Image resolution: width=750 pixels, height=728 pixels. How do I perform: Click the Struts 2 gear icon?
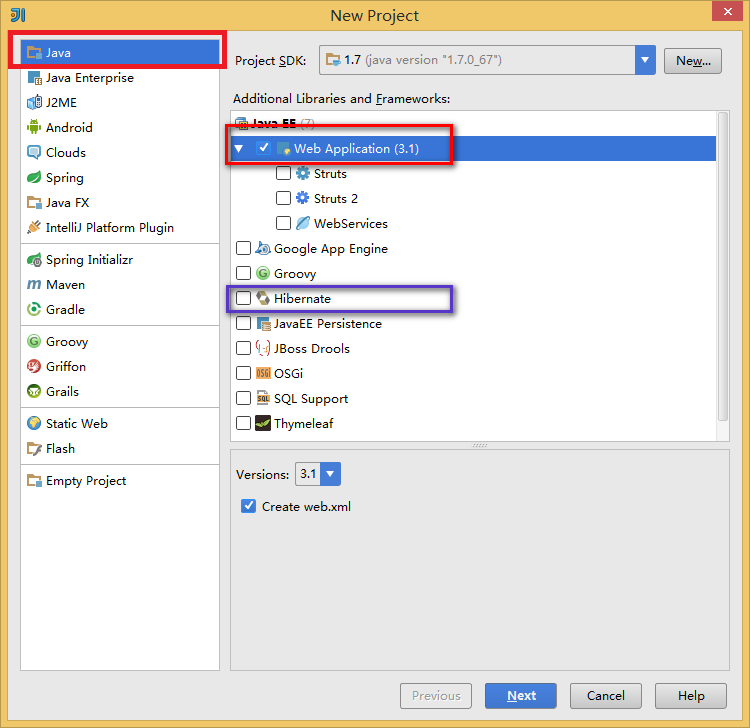point(303,198)
